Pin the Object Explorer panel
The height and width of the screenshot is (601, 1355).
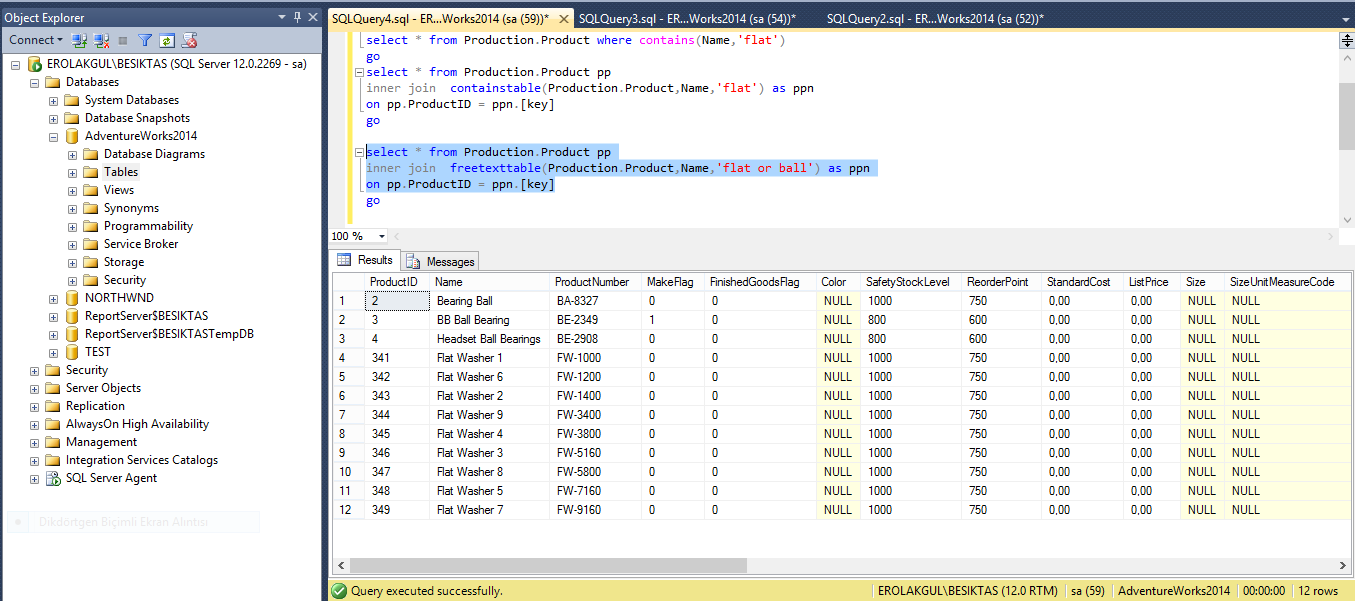coord(296,17)
